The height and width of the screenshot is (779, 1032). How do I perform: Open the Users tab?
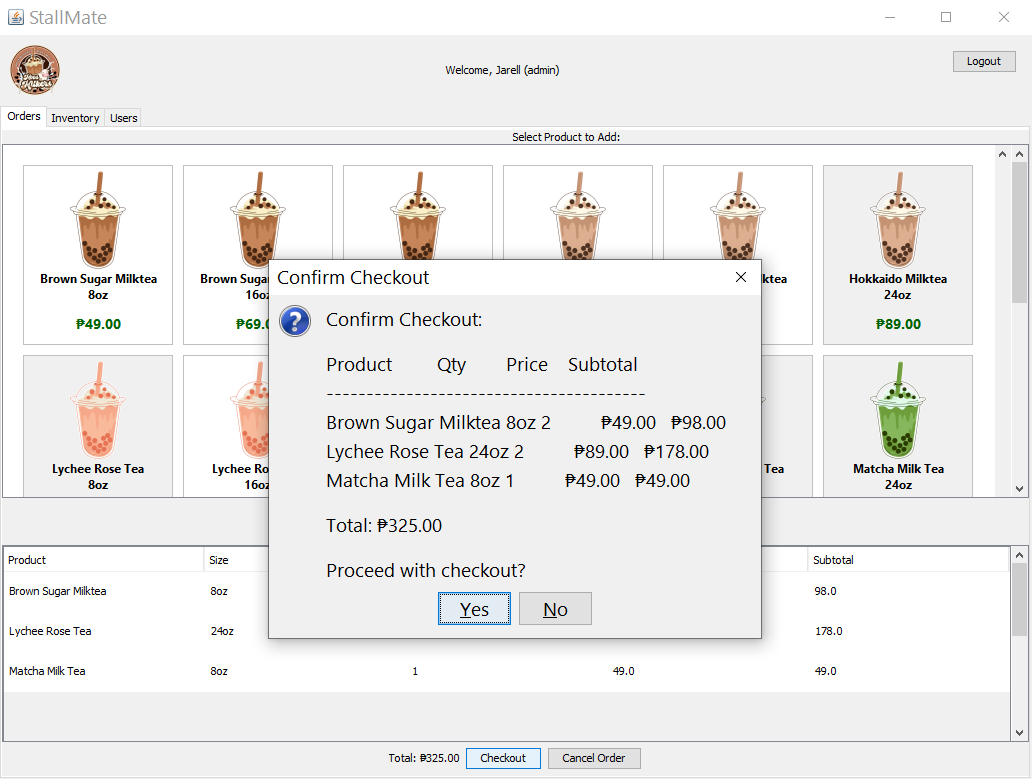click(123, 118)
